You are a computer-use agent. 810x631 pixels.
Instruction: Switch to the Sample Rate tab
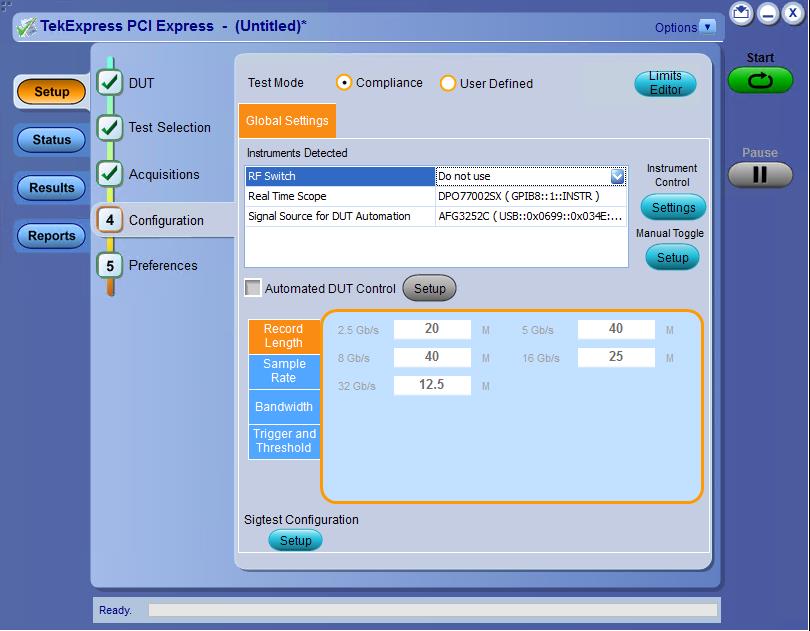tap(284, 371)
